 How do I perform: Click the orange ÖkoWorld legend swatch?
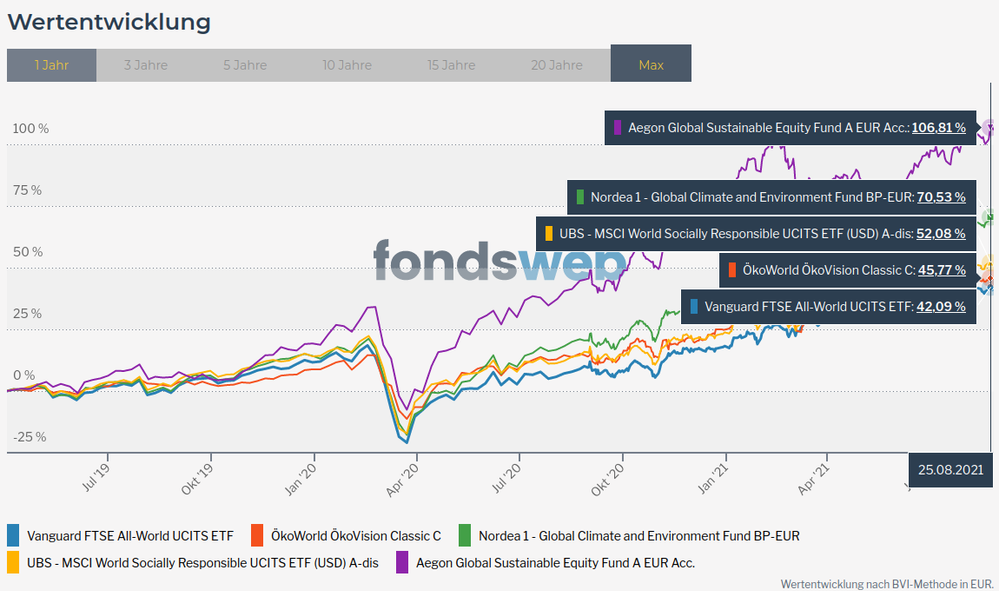(258, 535)
